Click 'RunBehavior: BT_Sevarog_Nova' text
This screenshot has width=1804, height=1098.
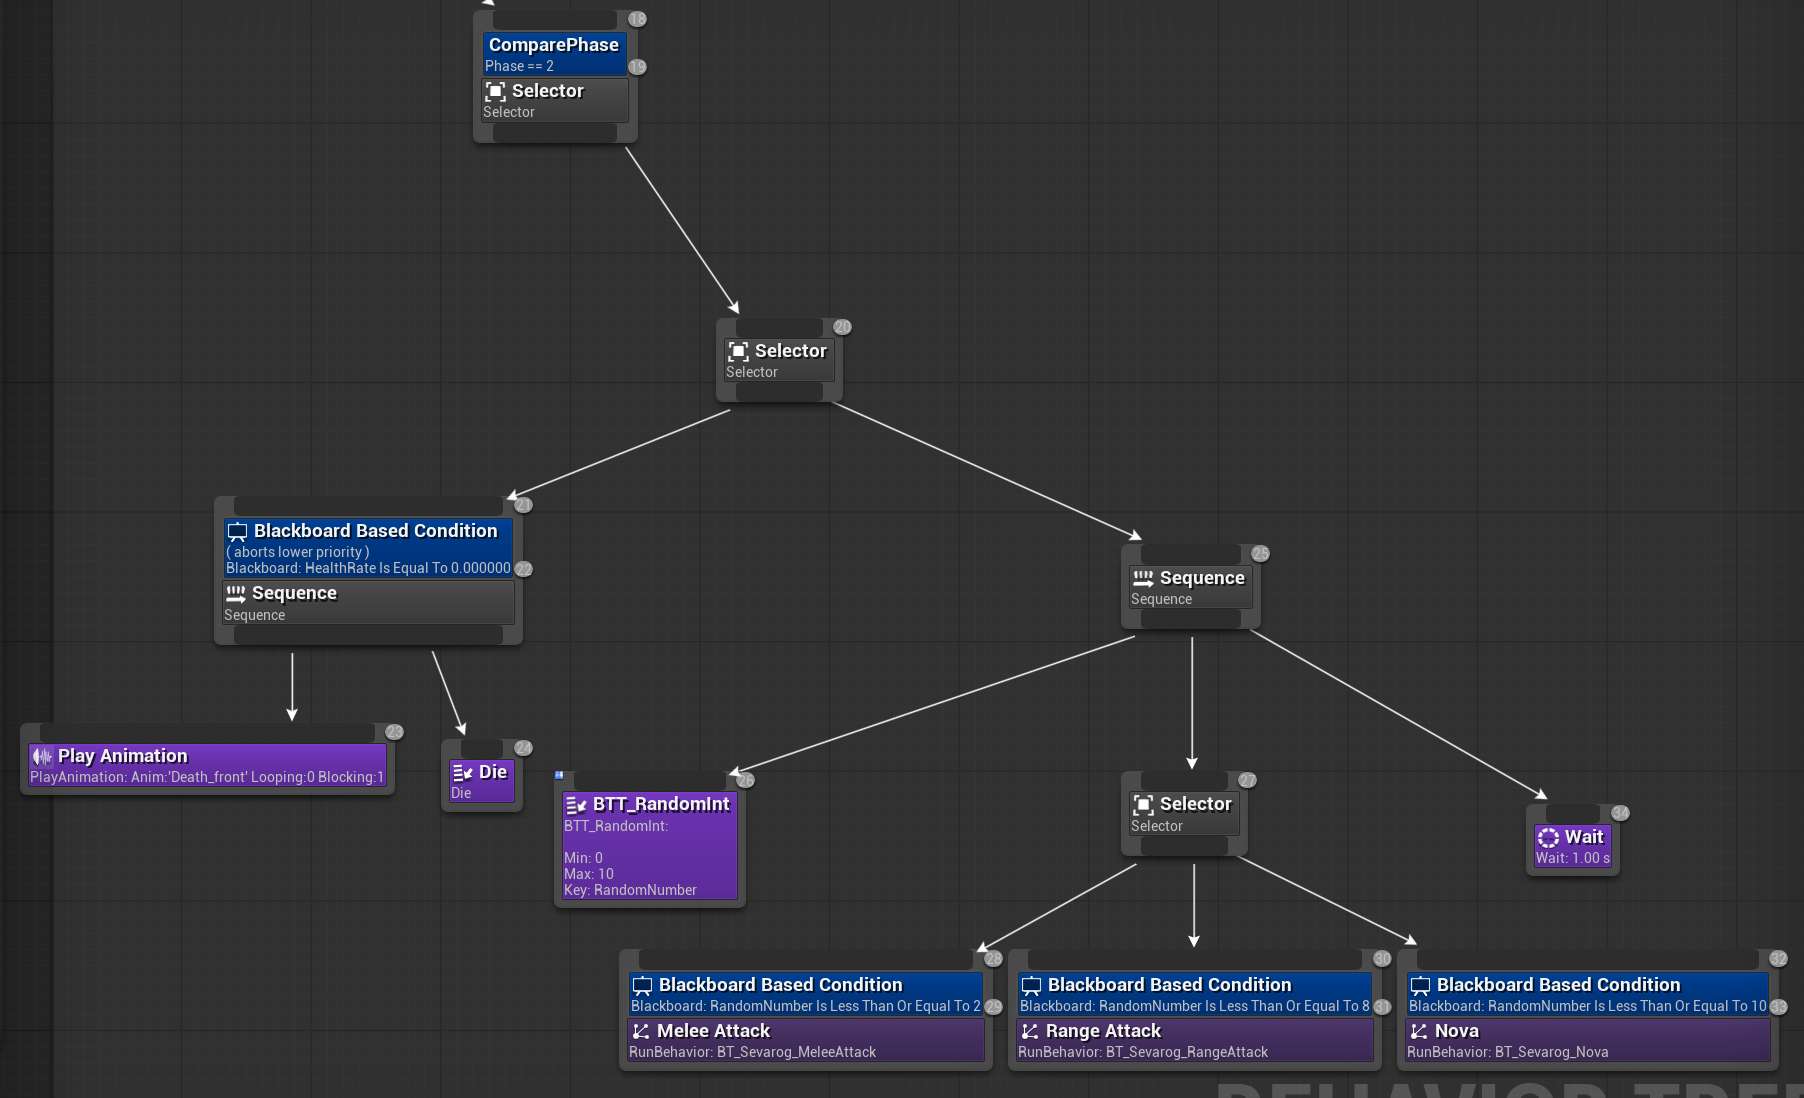point(1508,1052)
